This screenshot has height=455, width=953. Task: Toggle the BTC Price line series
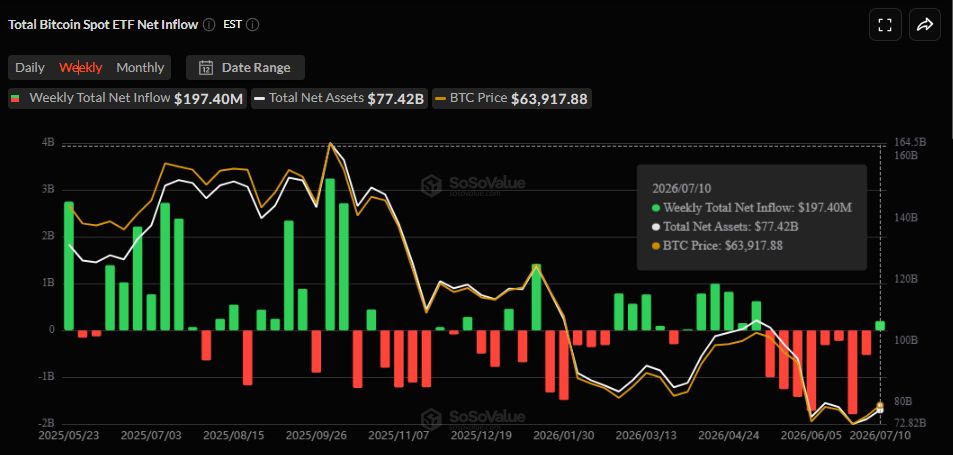click(x=512, y=98)
